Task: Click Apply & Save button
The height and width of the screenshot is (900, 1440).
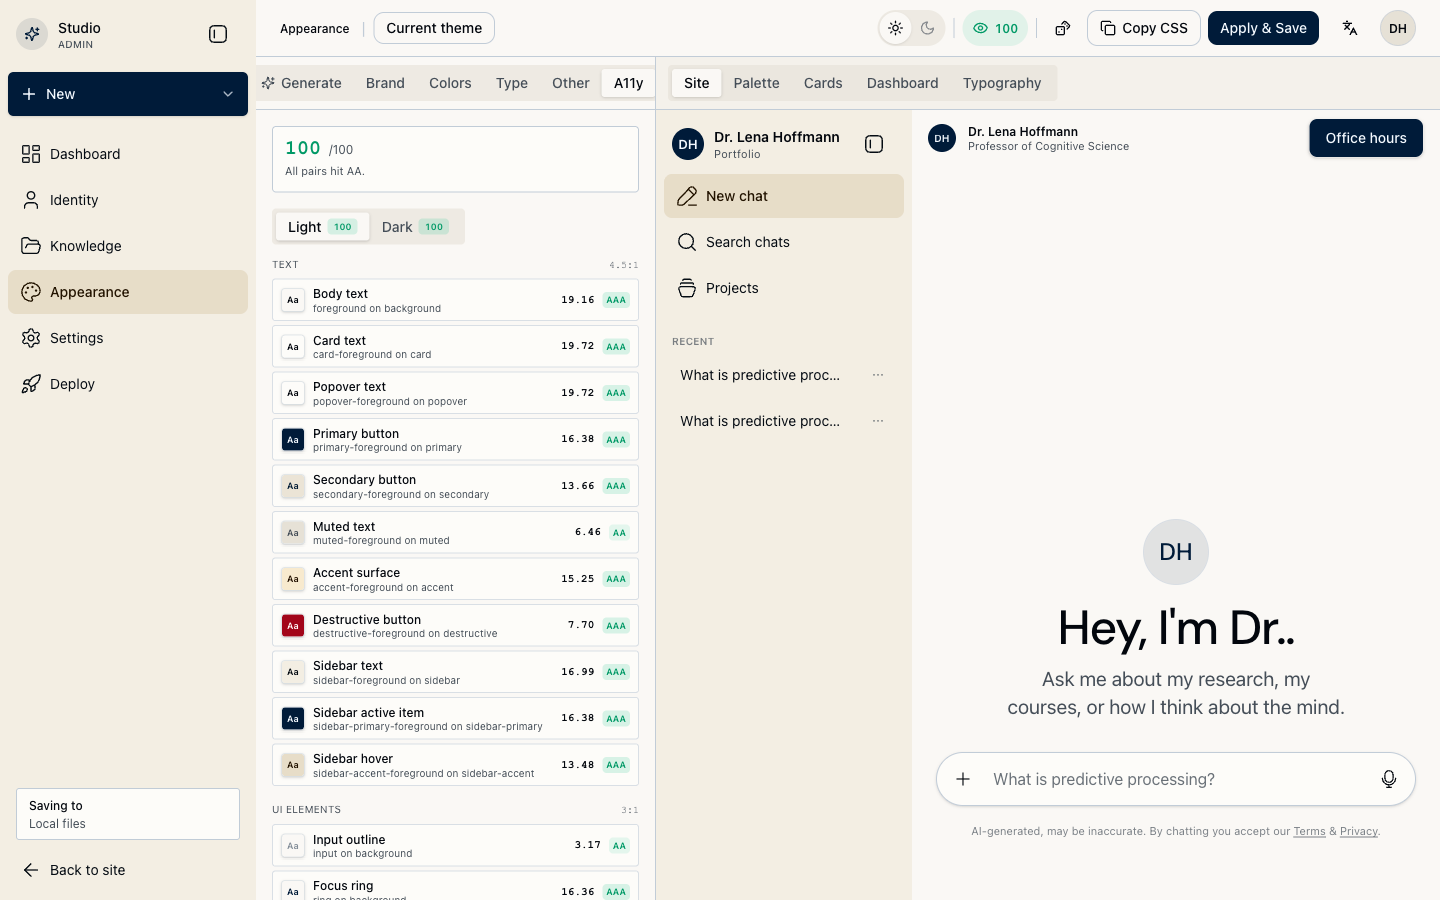Action: 1263,28
